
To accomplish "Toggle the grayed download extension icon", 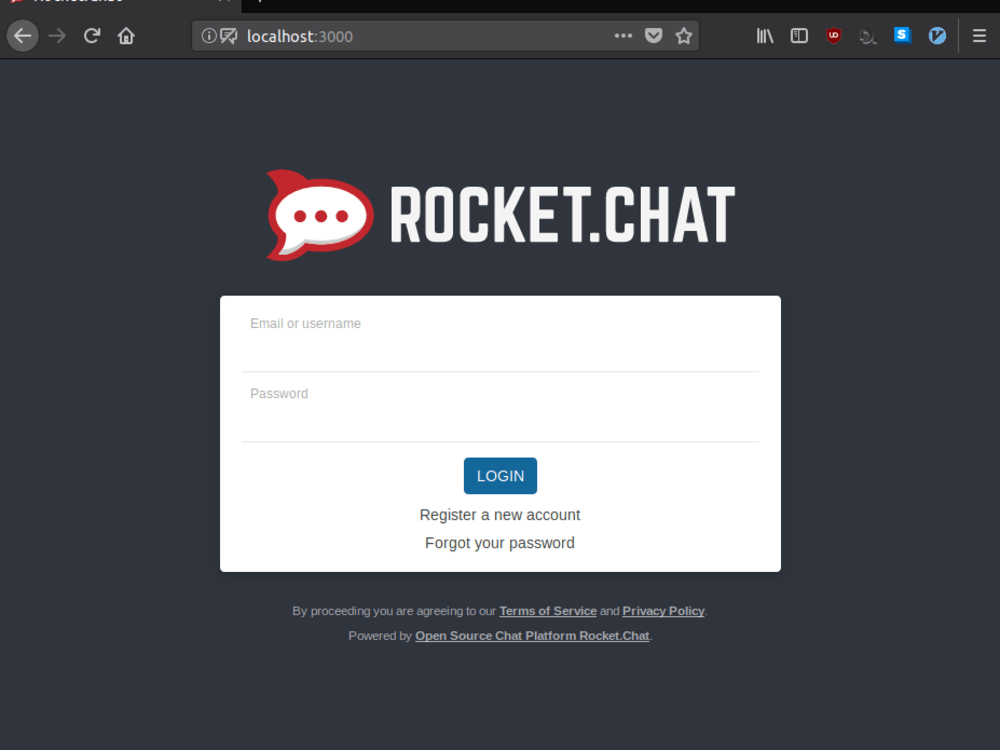I will 867,36.
